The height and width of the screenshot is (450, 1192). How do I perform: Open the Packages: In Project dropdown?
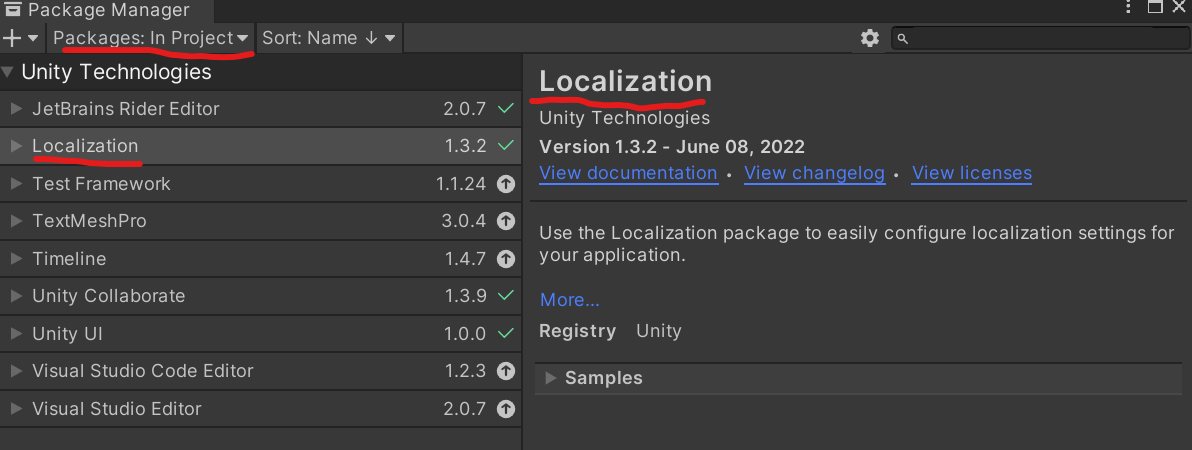click(151, 38)
